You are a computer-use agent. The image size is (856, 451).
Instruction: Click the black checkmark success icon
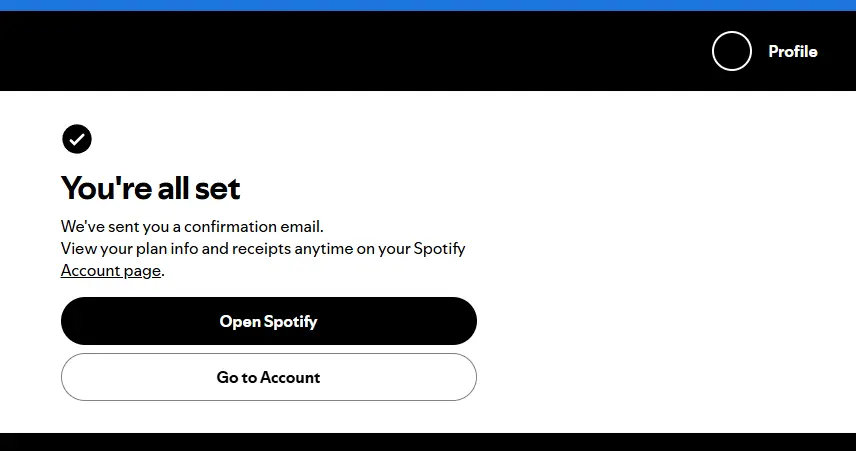[77, 139]
